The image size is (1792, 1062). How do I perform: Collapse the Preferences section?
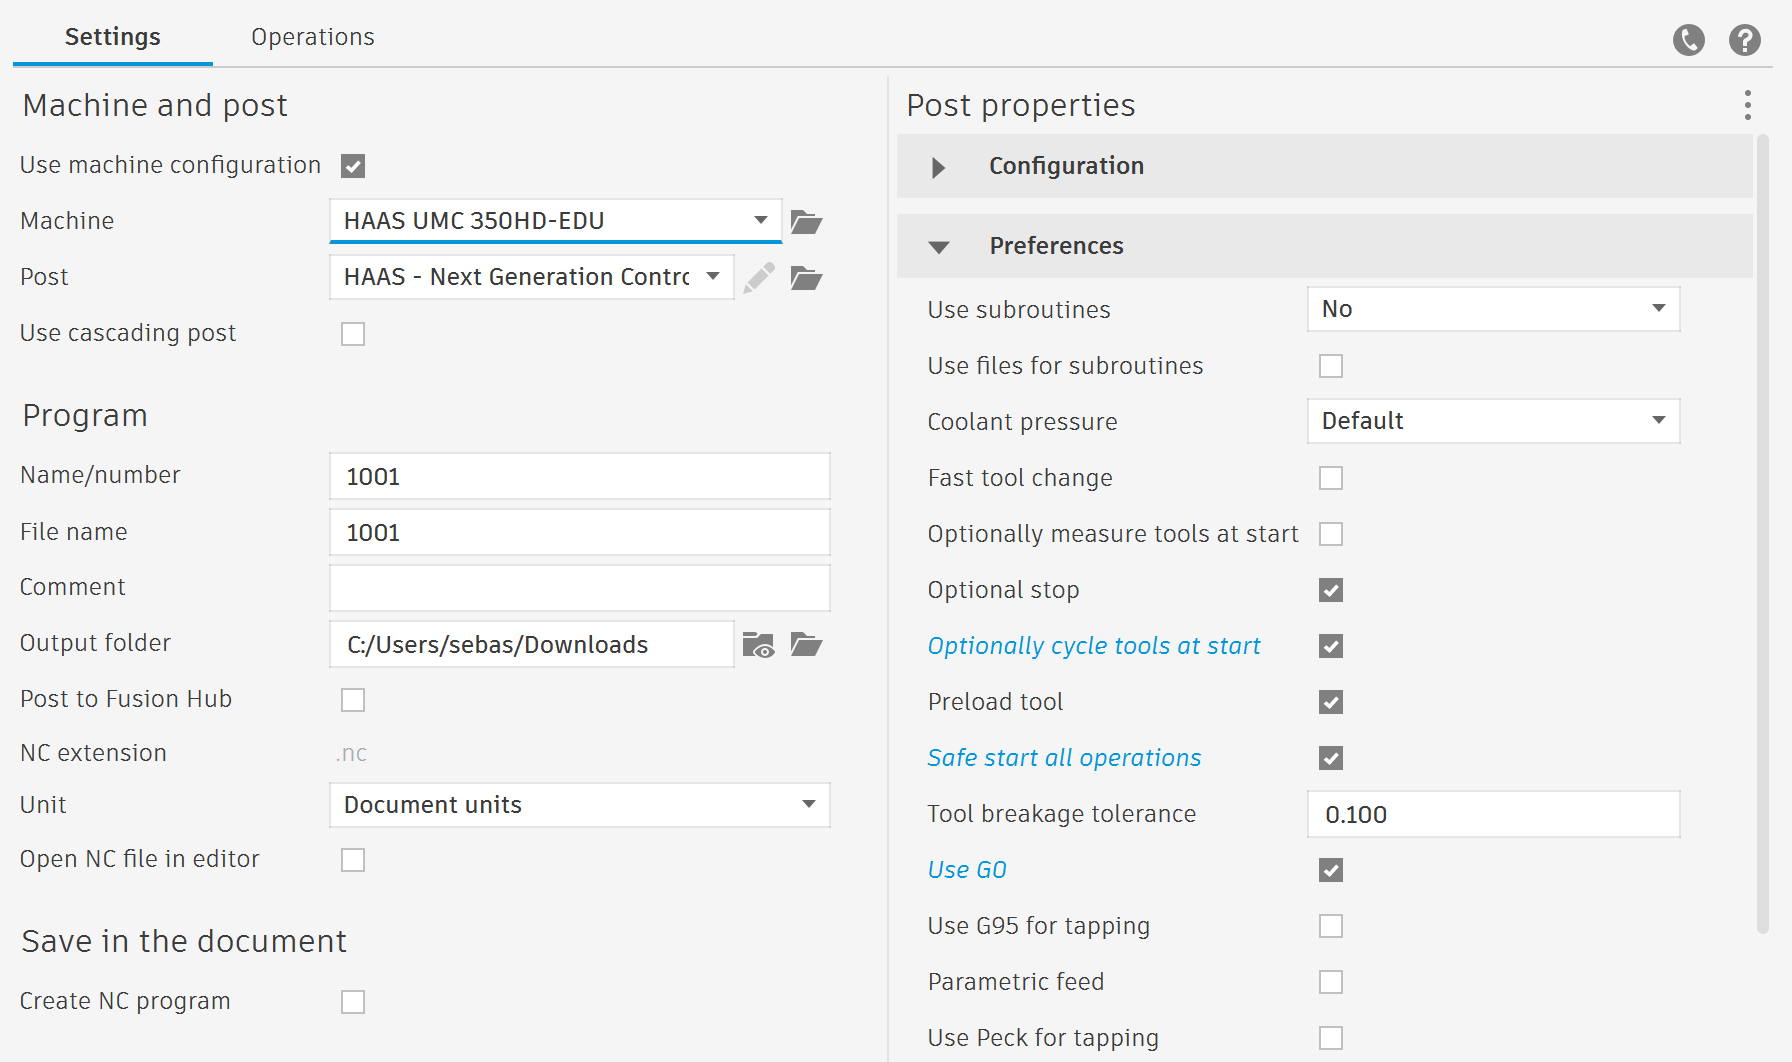pyautogui.click(x=1325, y=246)
